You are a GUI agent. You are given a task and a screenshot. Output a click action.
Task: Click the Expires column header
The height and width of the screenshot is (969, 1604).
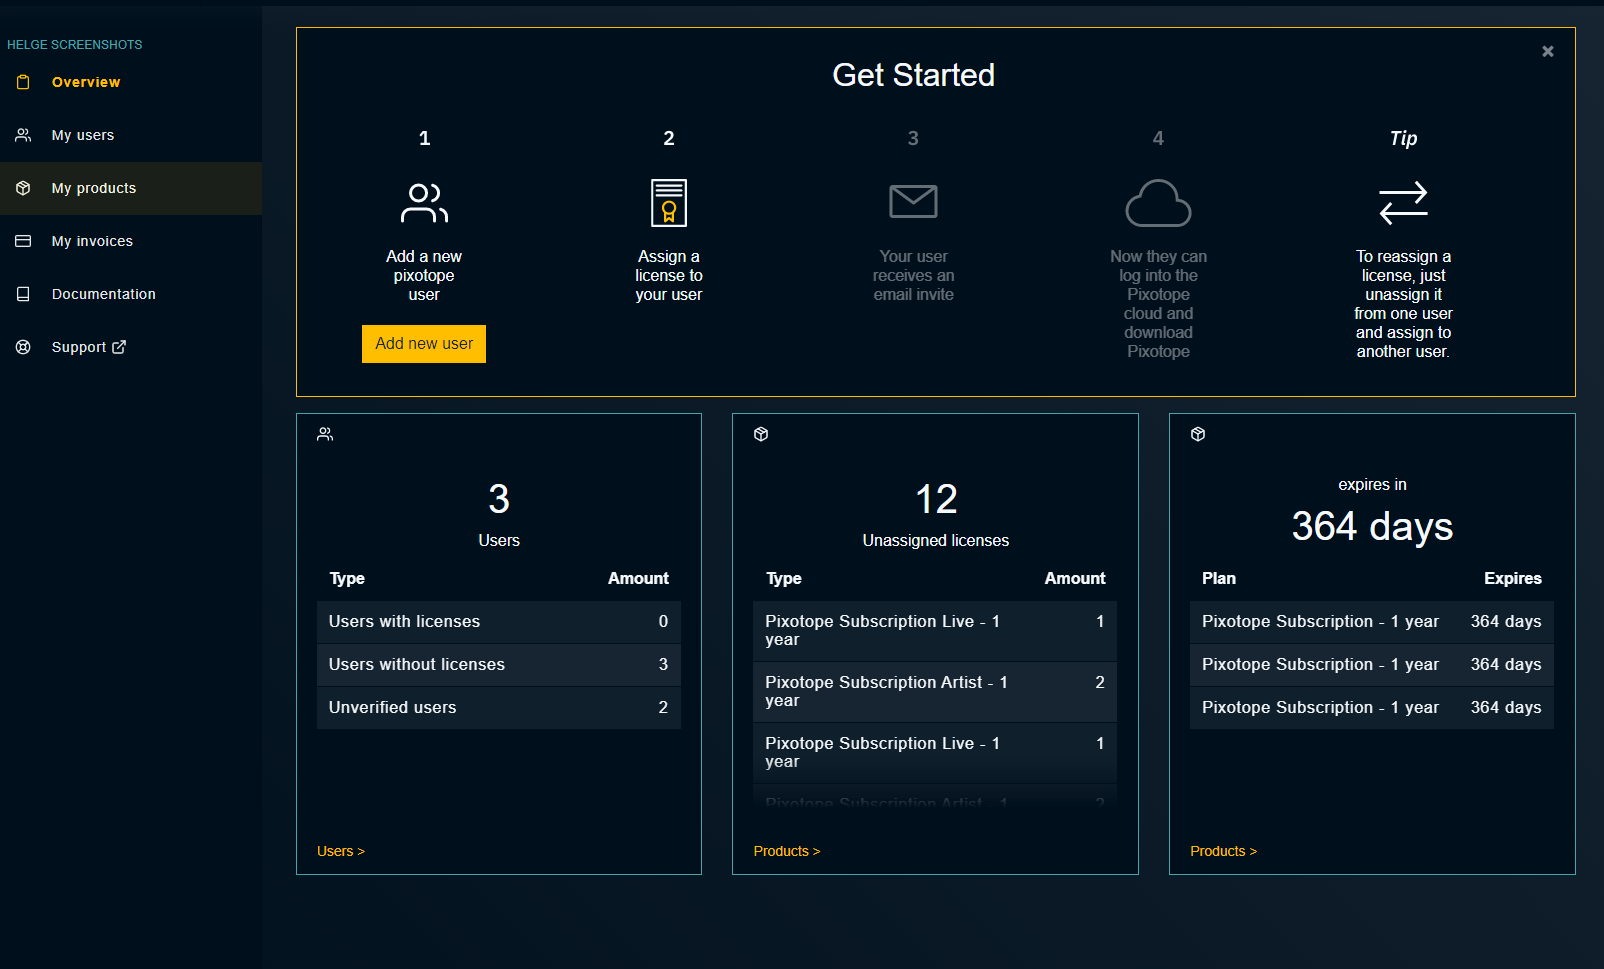pyautogui.click(x=1513, y=579)
